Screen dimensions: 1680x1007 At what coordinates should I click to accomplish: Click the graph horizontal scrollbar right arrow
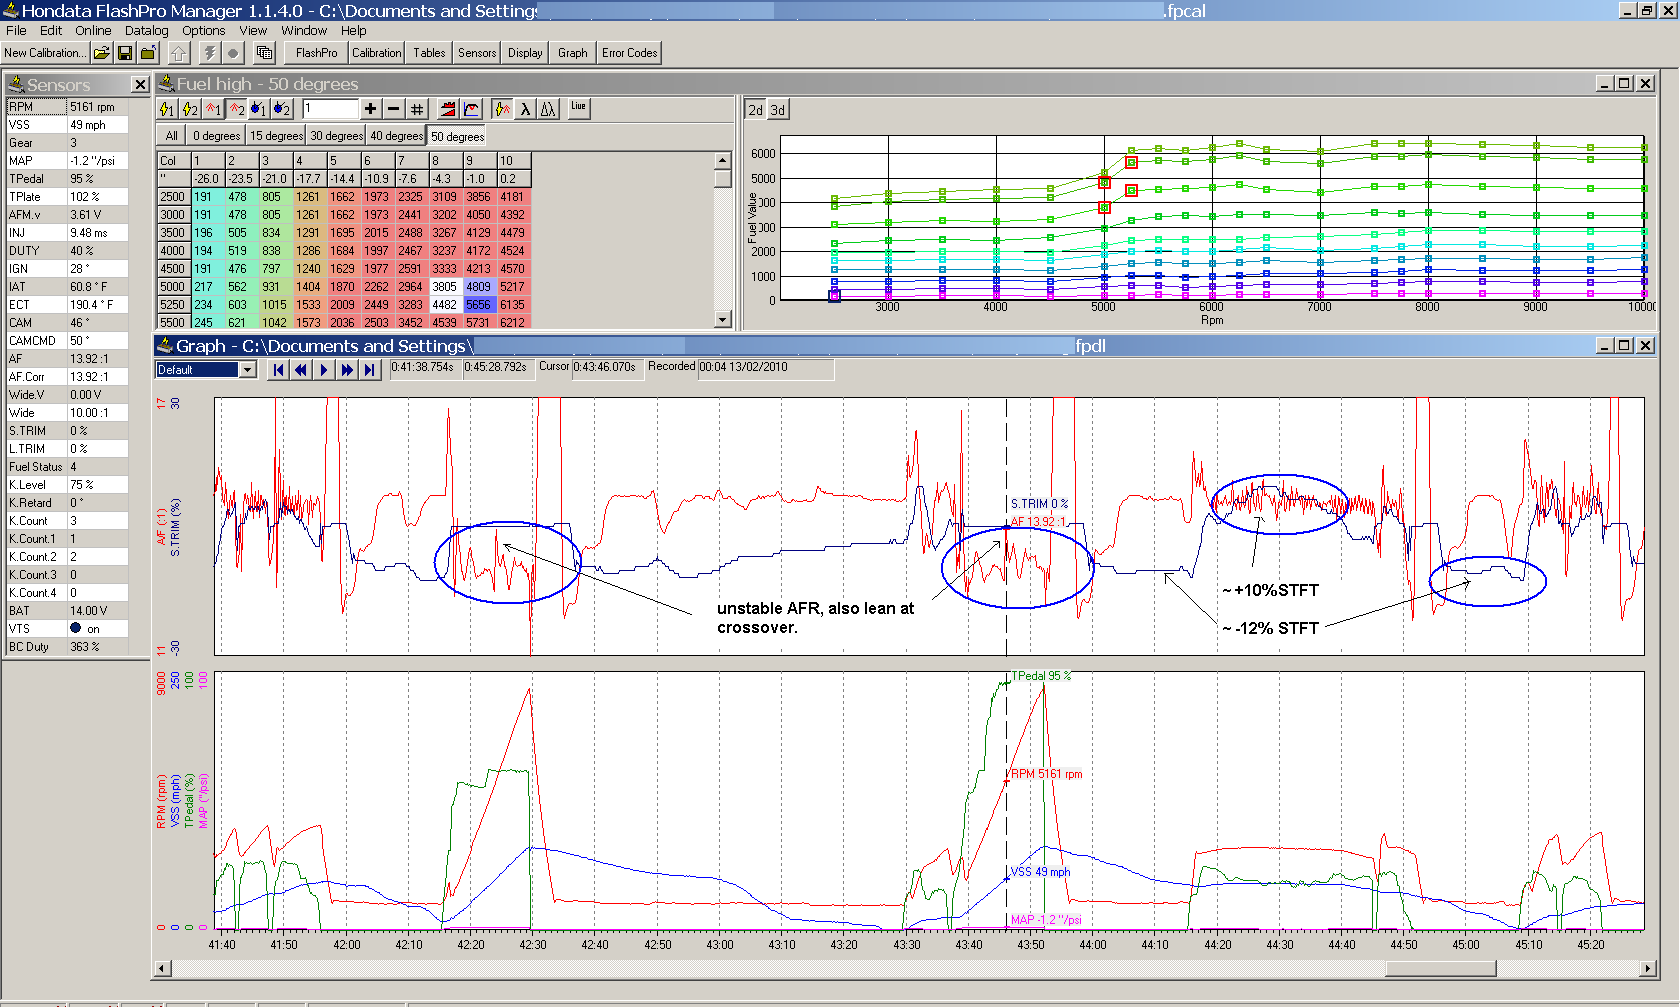pyautogui.click(x=1649, y=968)
